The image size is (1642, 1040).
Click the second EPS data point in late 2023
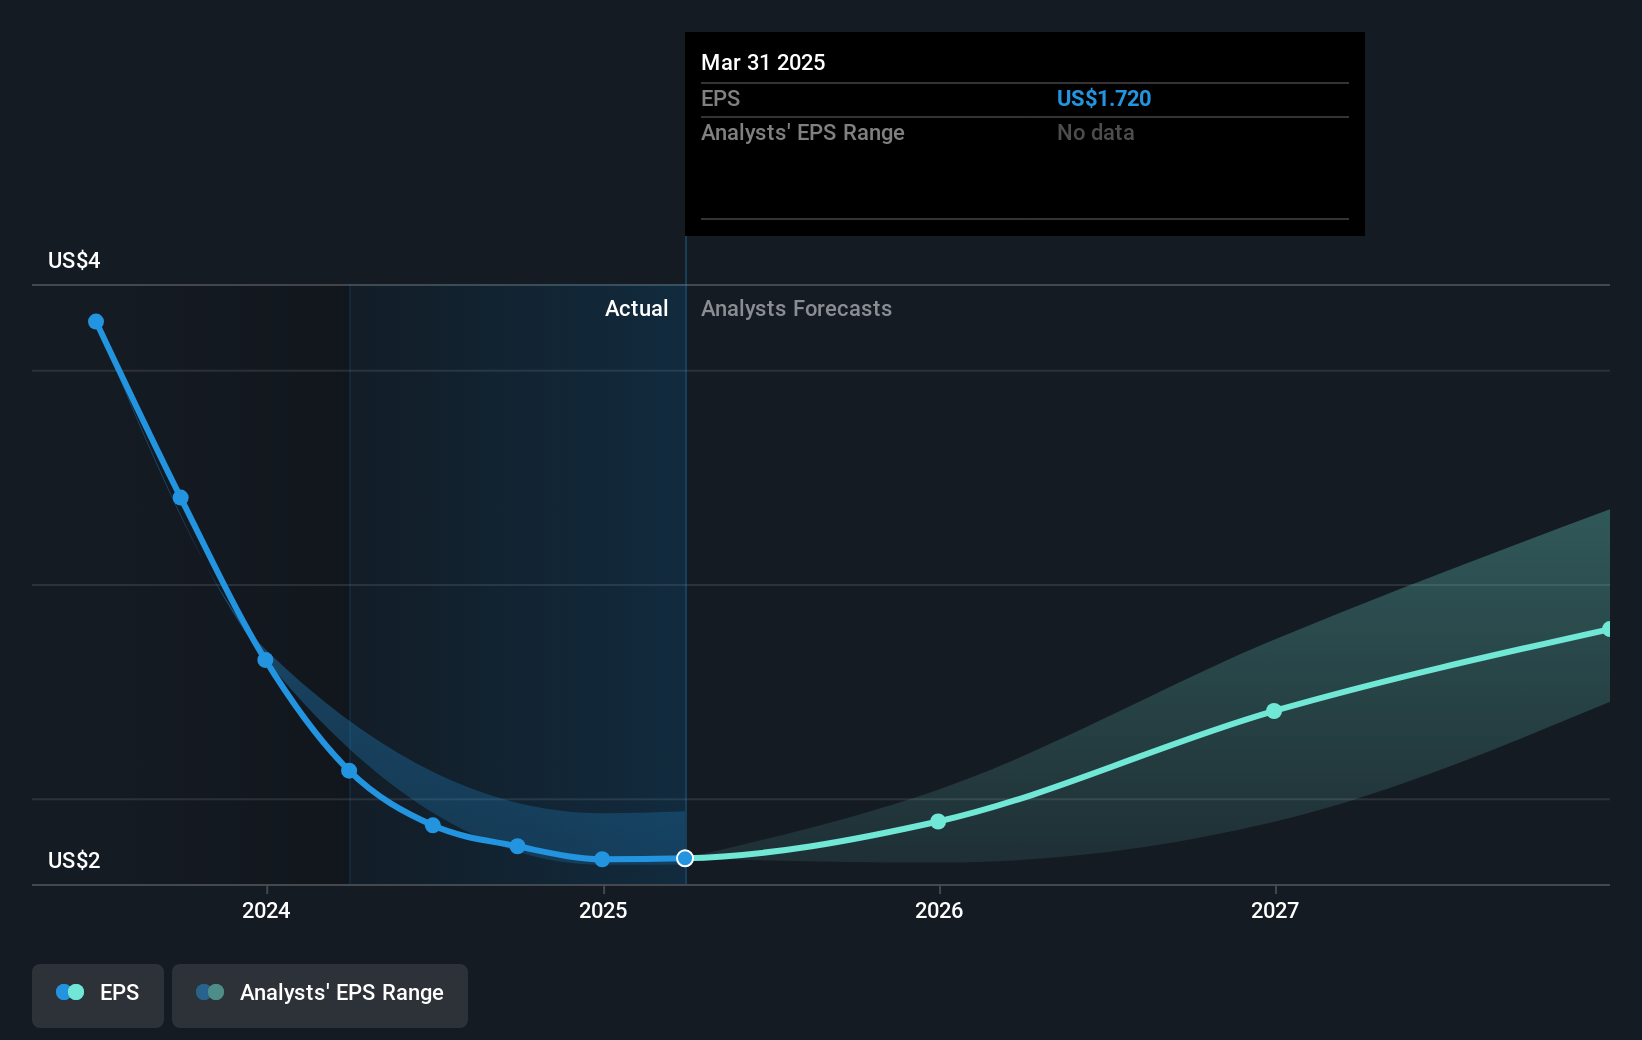click(181, 498)
